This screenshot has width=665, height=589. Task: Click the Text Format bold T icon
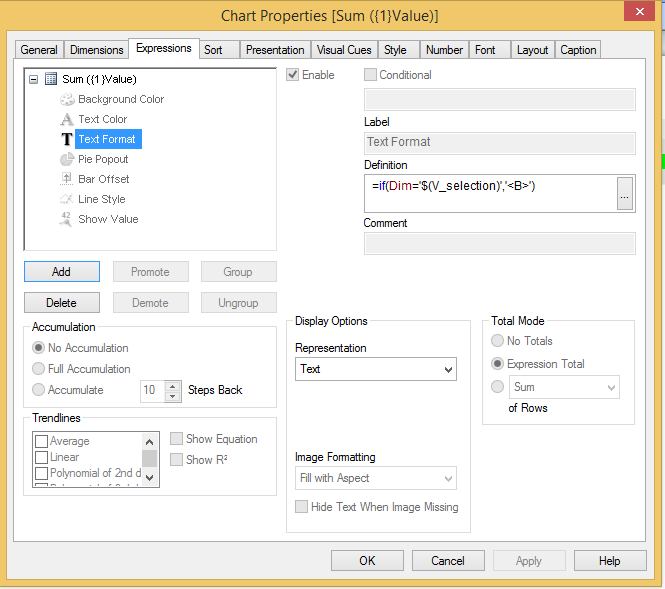[x=67, y=139]
